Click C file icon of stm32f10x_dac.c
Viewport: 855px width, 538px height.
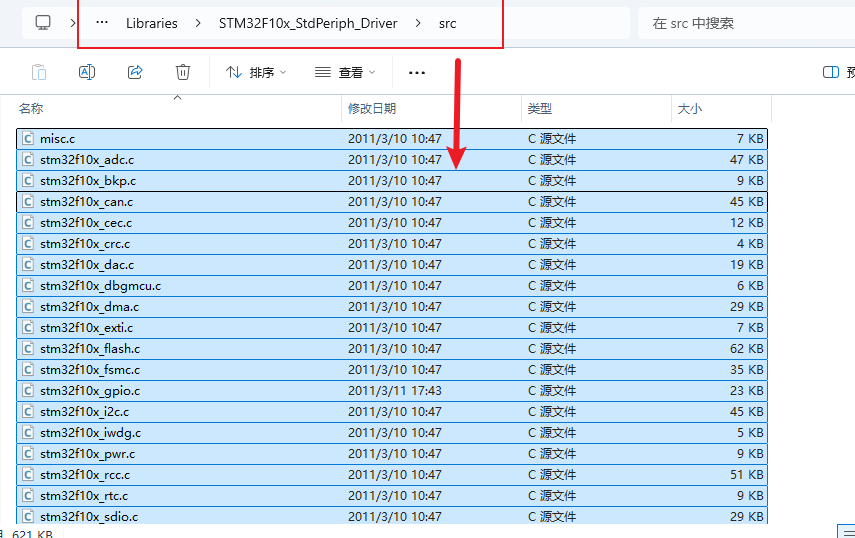click(x=28, y=264)
